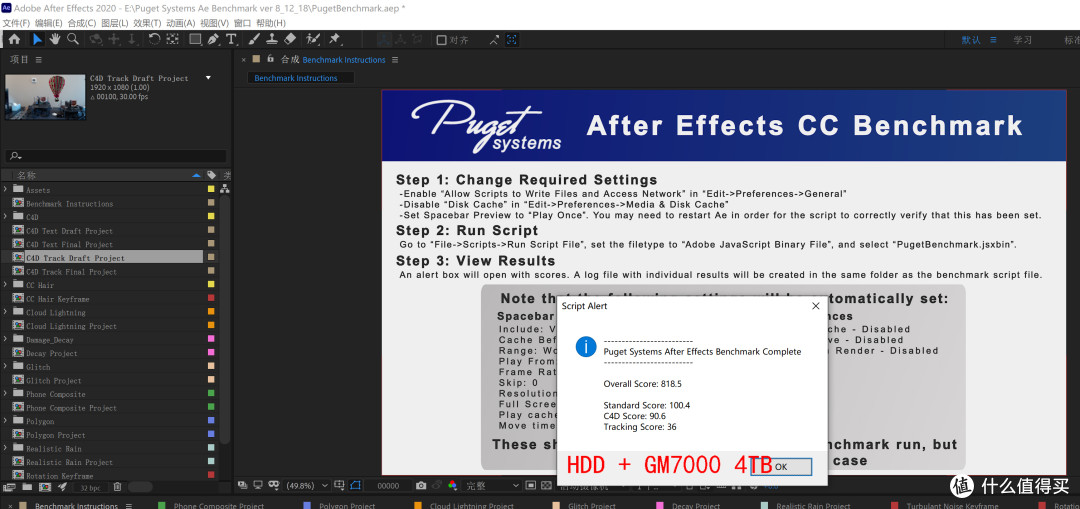Toggle the 对齐 snapping checkbox
Image resolution: width=1080 pixels, height=509 pixels.
coord(442,40)
